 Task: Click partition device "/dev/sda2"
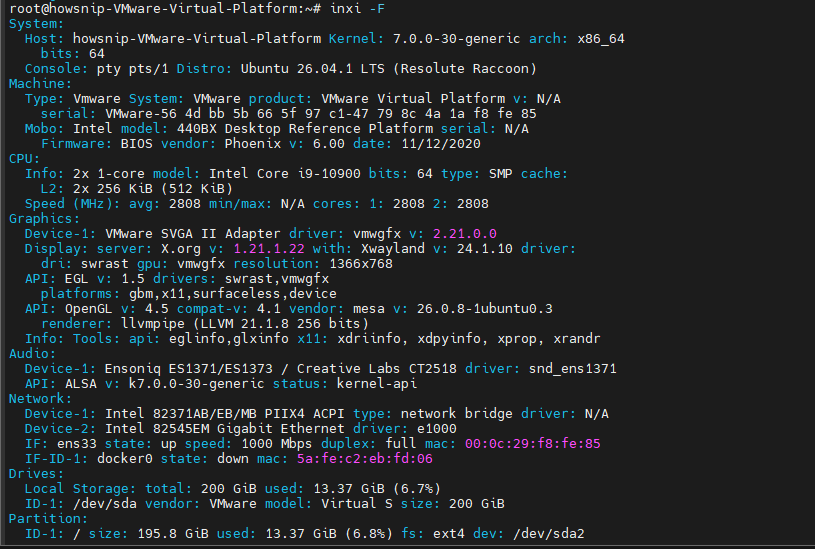(548, 534)
